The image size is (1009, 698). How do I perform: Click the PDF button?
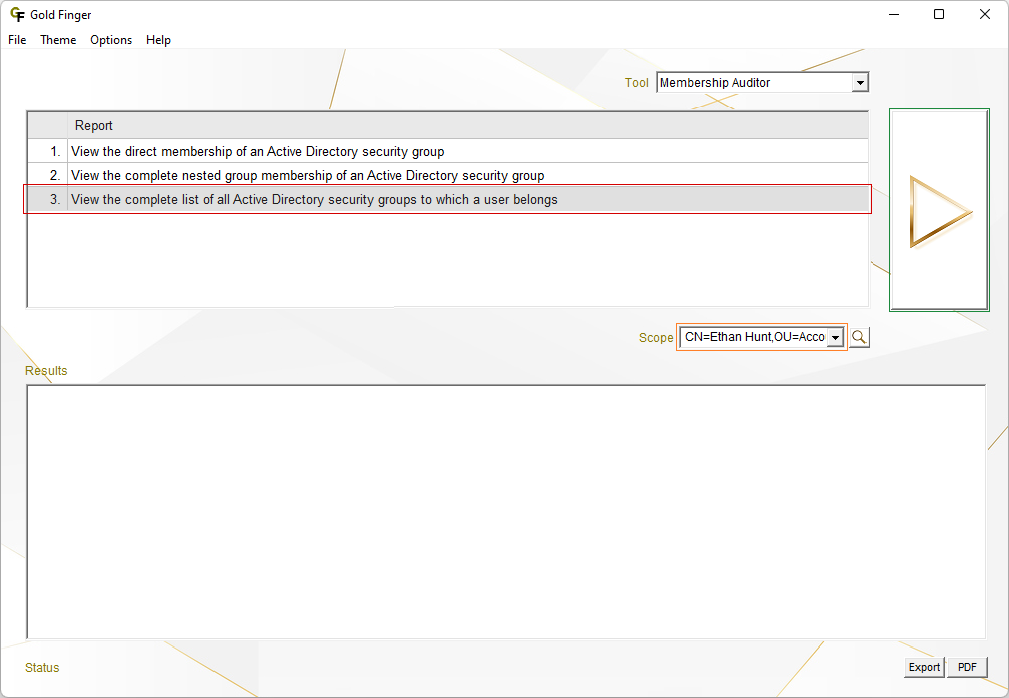967,667
